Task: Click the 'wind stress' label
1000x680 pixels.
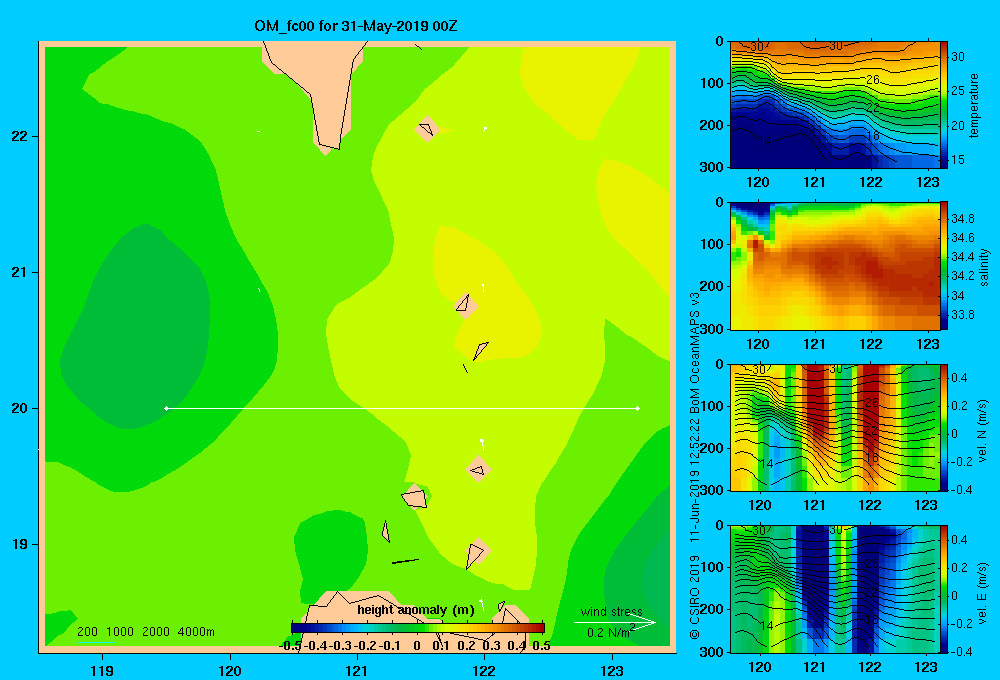Action: [x=612, y=611]
